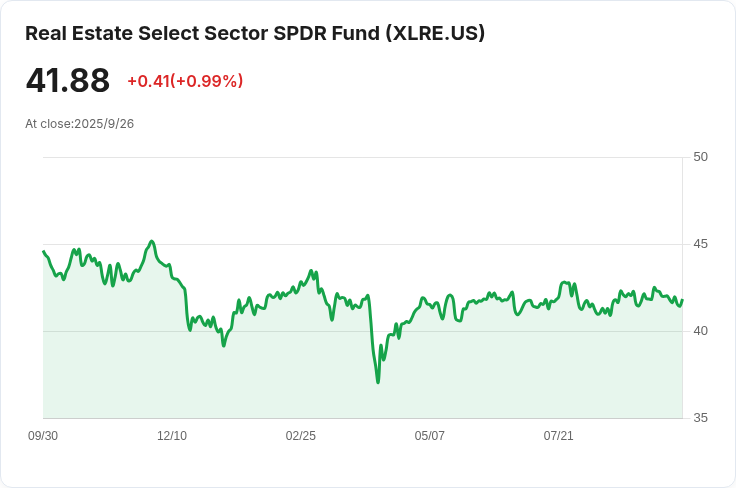Click the leftmost start of the price line
The height and width of the screenshot is (488, 736).
(44, 252)
